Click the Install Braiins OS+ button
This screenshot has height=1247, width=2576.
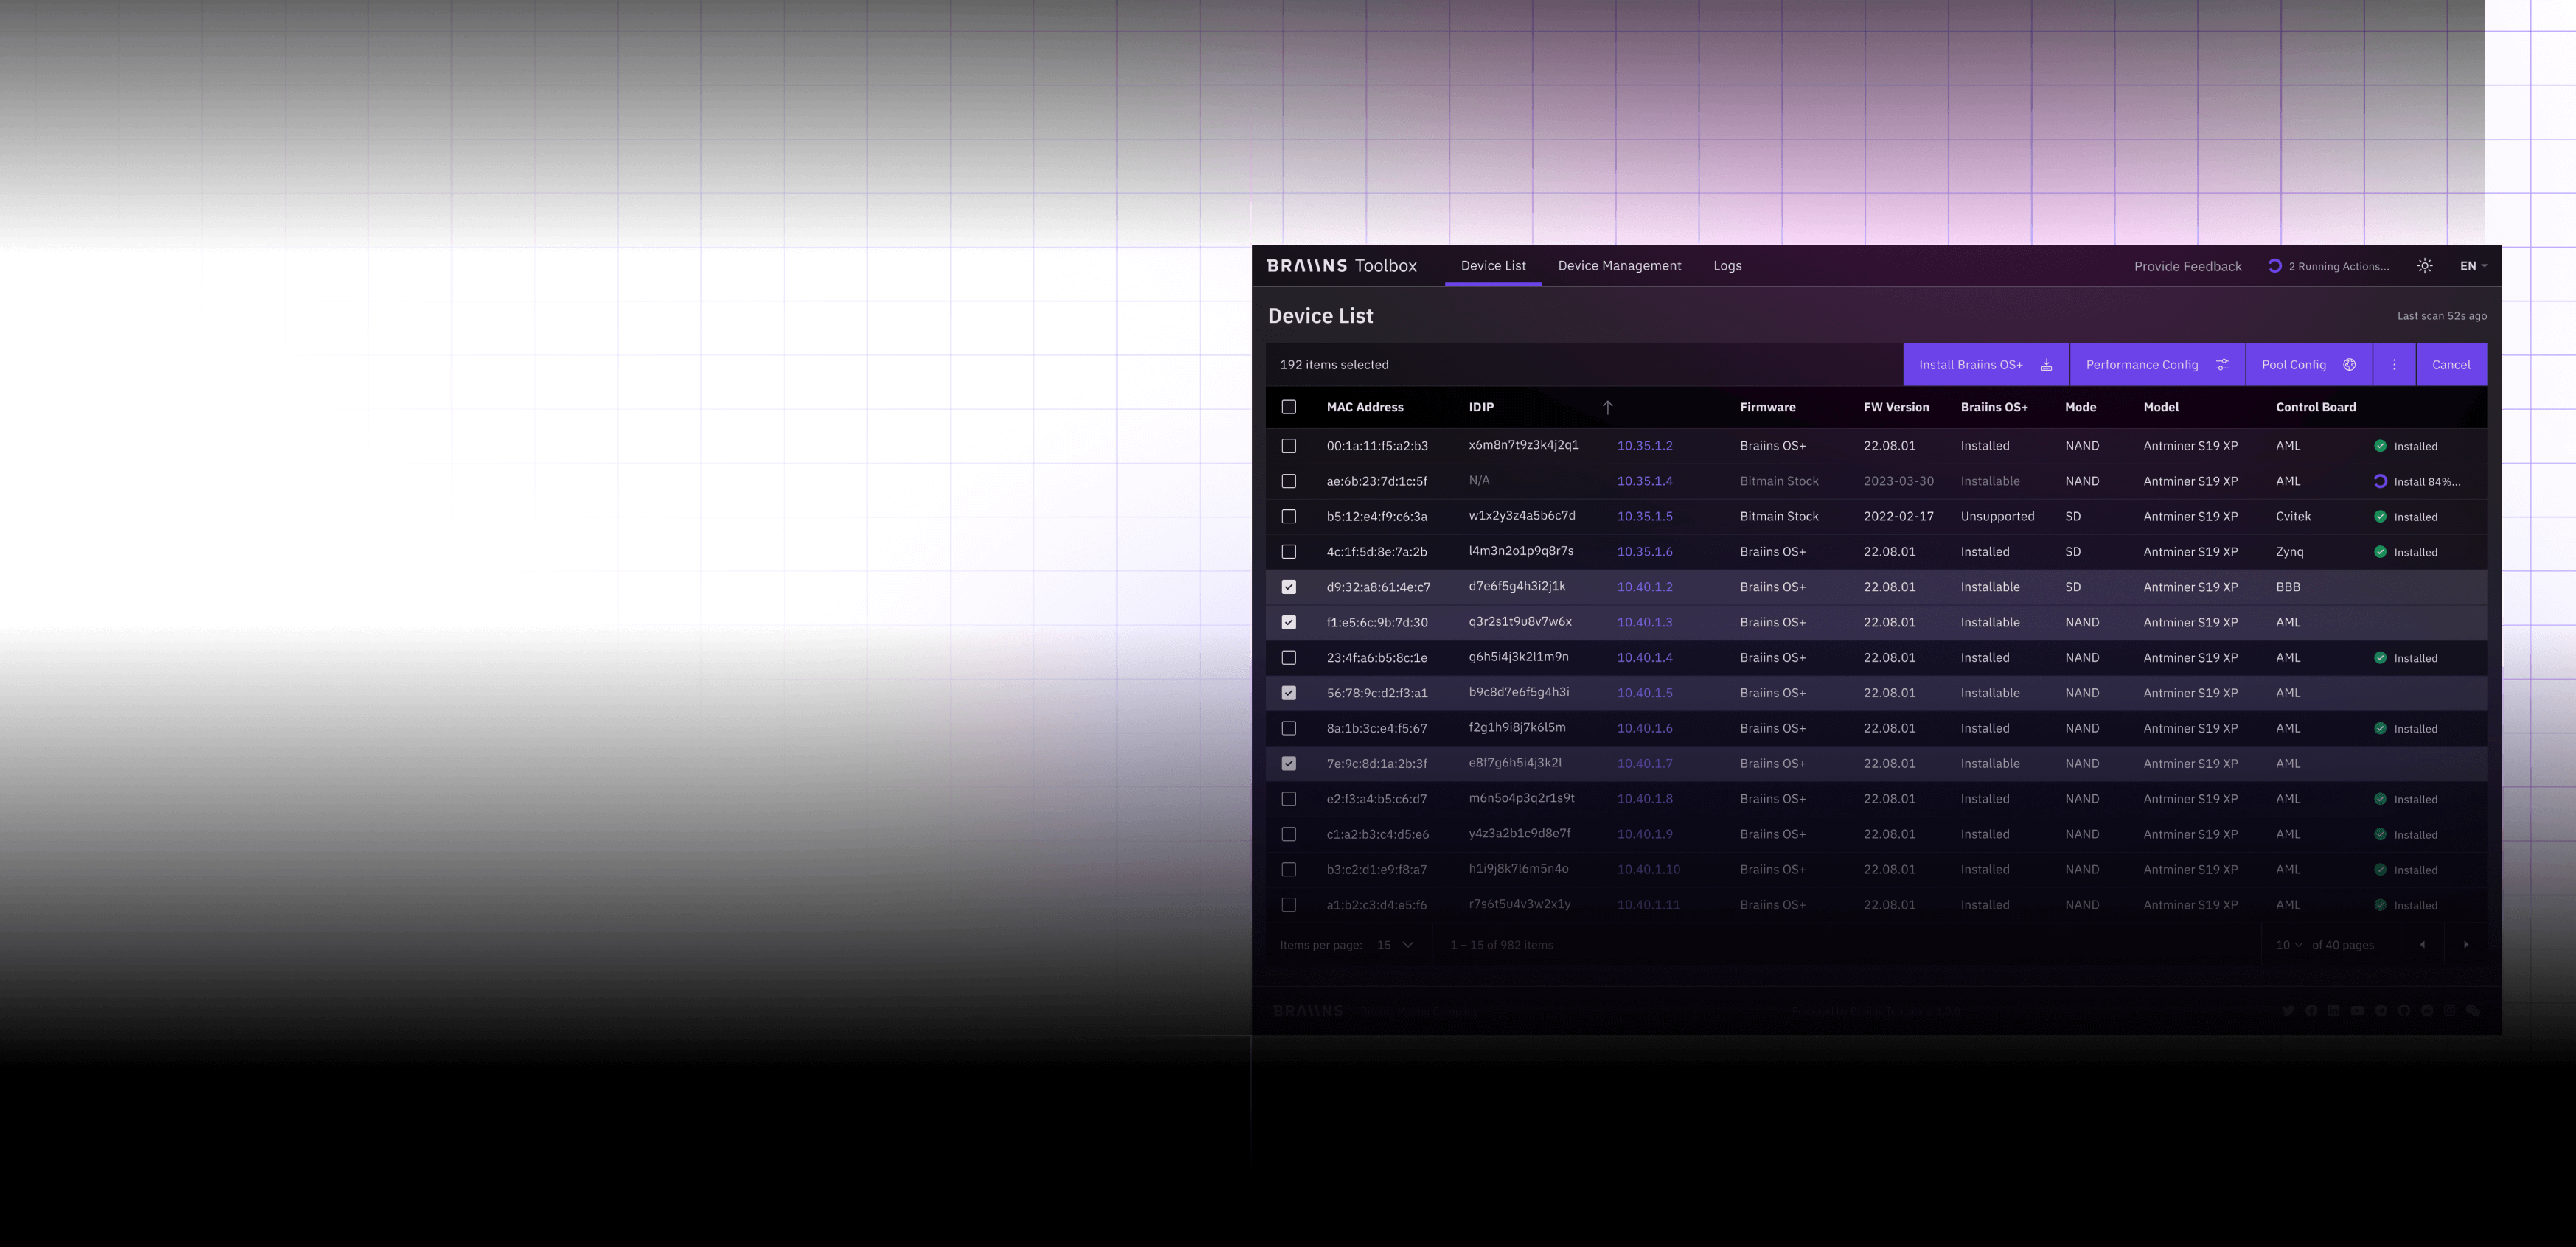pyautogui.click(x=1985, y=365)
